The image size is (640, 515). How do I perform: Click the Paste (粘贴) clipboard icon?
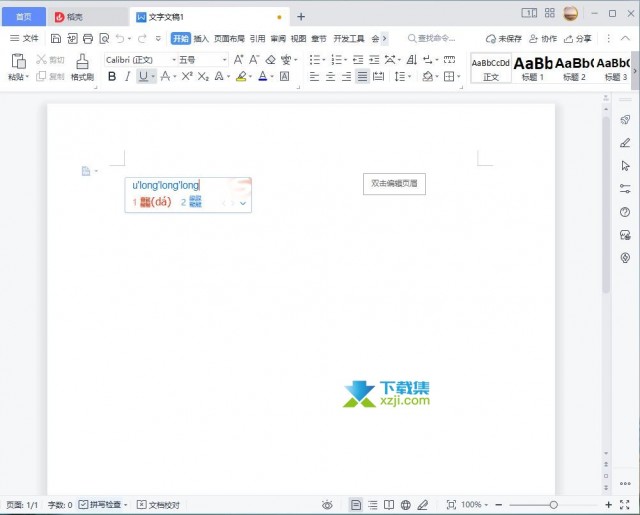click(18, 61)
